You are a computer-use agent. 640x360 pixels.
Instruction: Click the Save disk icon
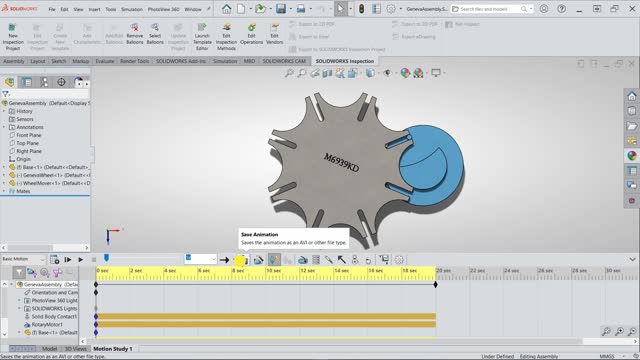click(x=280, y=9)
